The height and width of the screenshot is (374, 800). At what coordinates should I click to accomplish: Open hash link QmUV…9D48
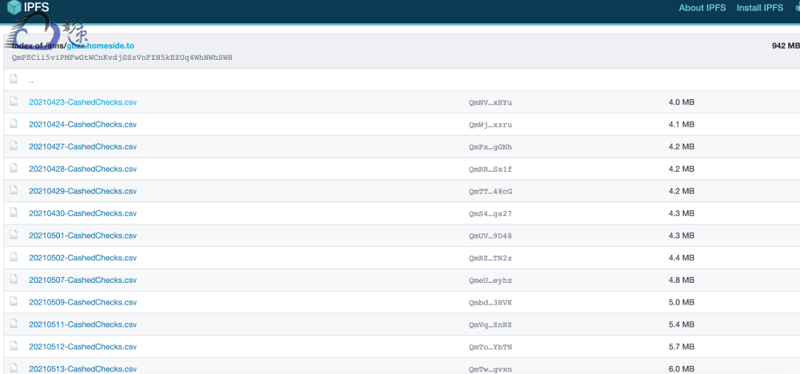490,236
